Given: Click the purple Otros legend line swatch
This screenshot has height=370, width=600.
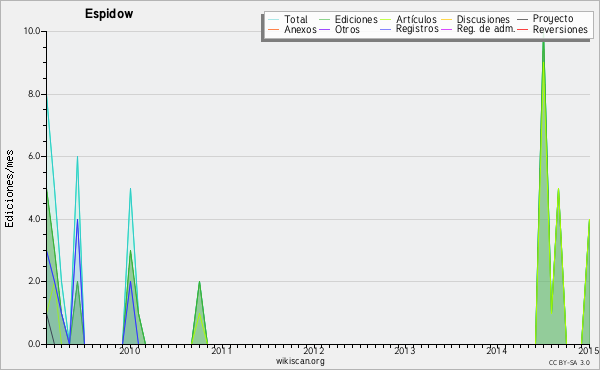Looking at the screenshot, I should [x=324, y=29].
